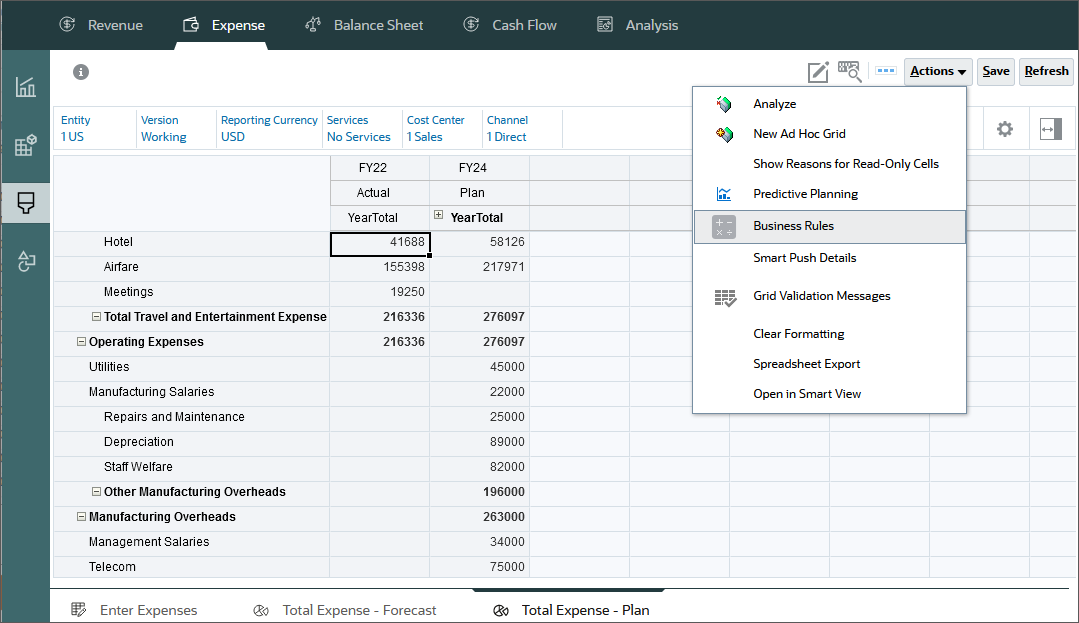Click the Refresh button
1079x623 pixels.
point(1046,71)
